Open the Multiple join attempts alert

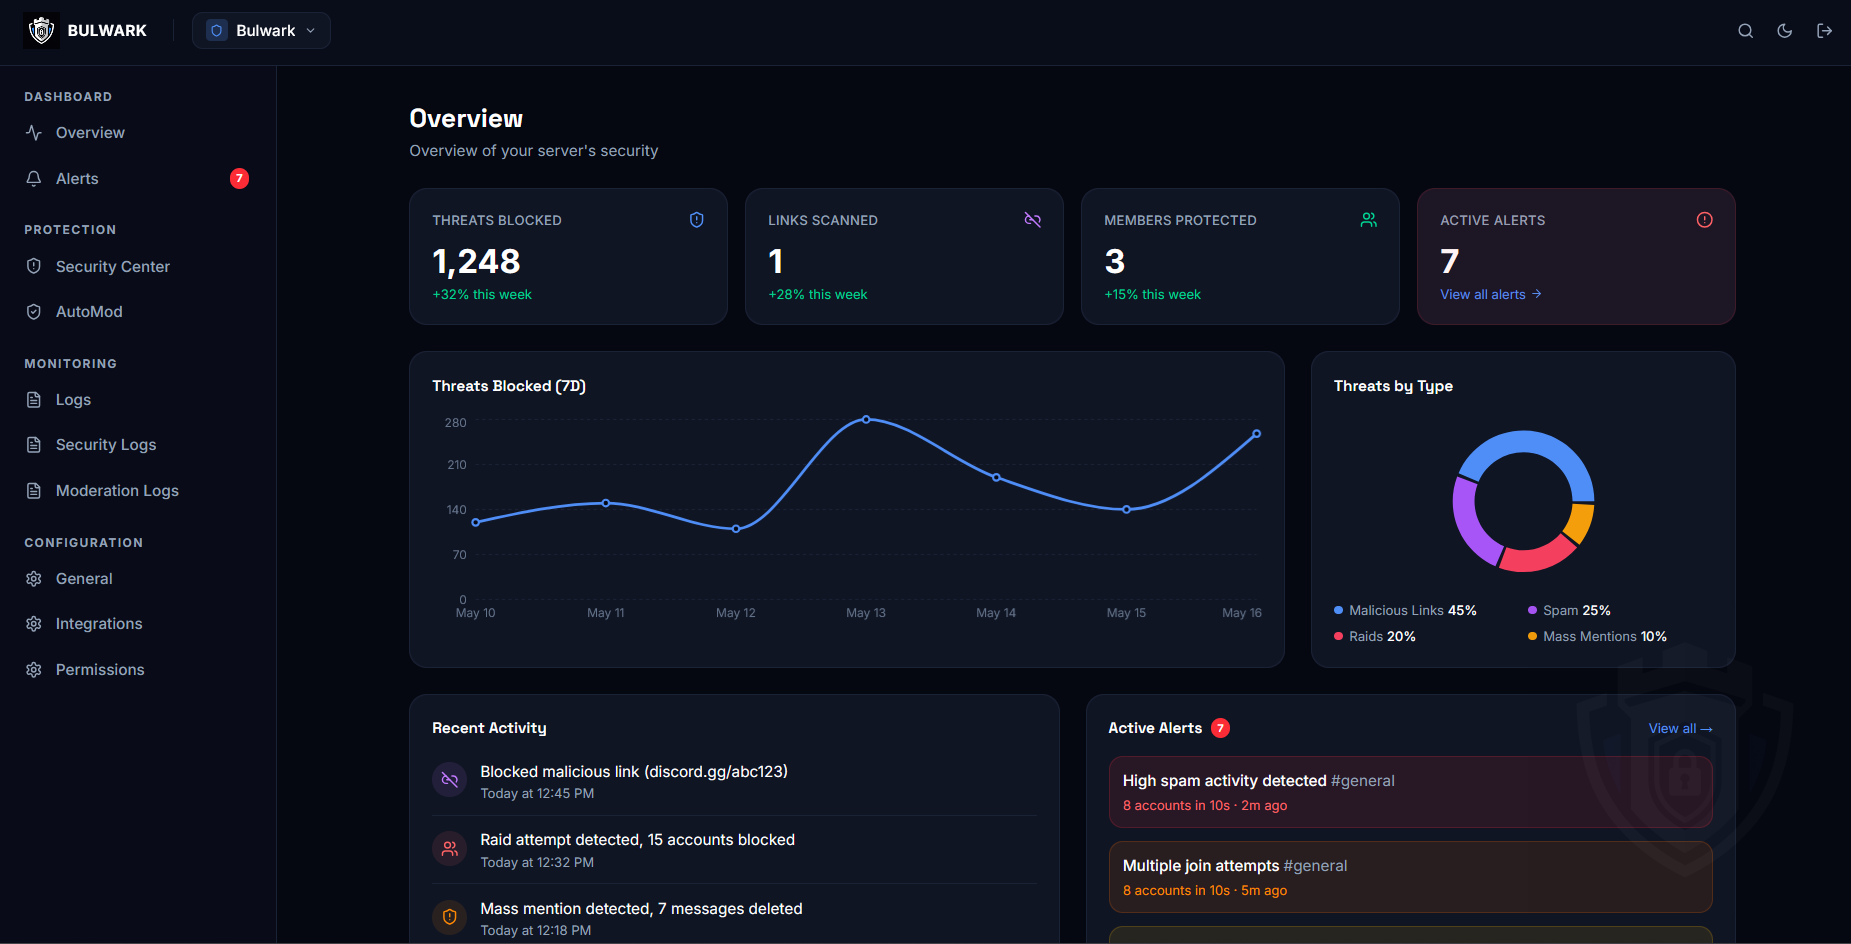tap(1411, 877)
